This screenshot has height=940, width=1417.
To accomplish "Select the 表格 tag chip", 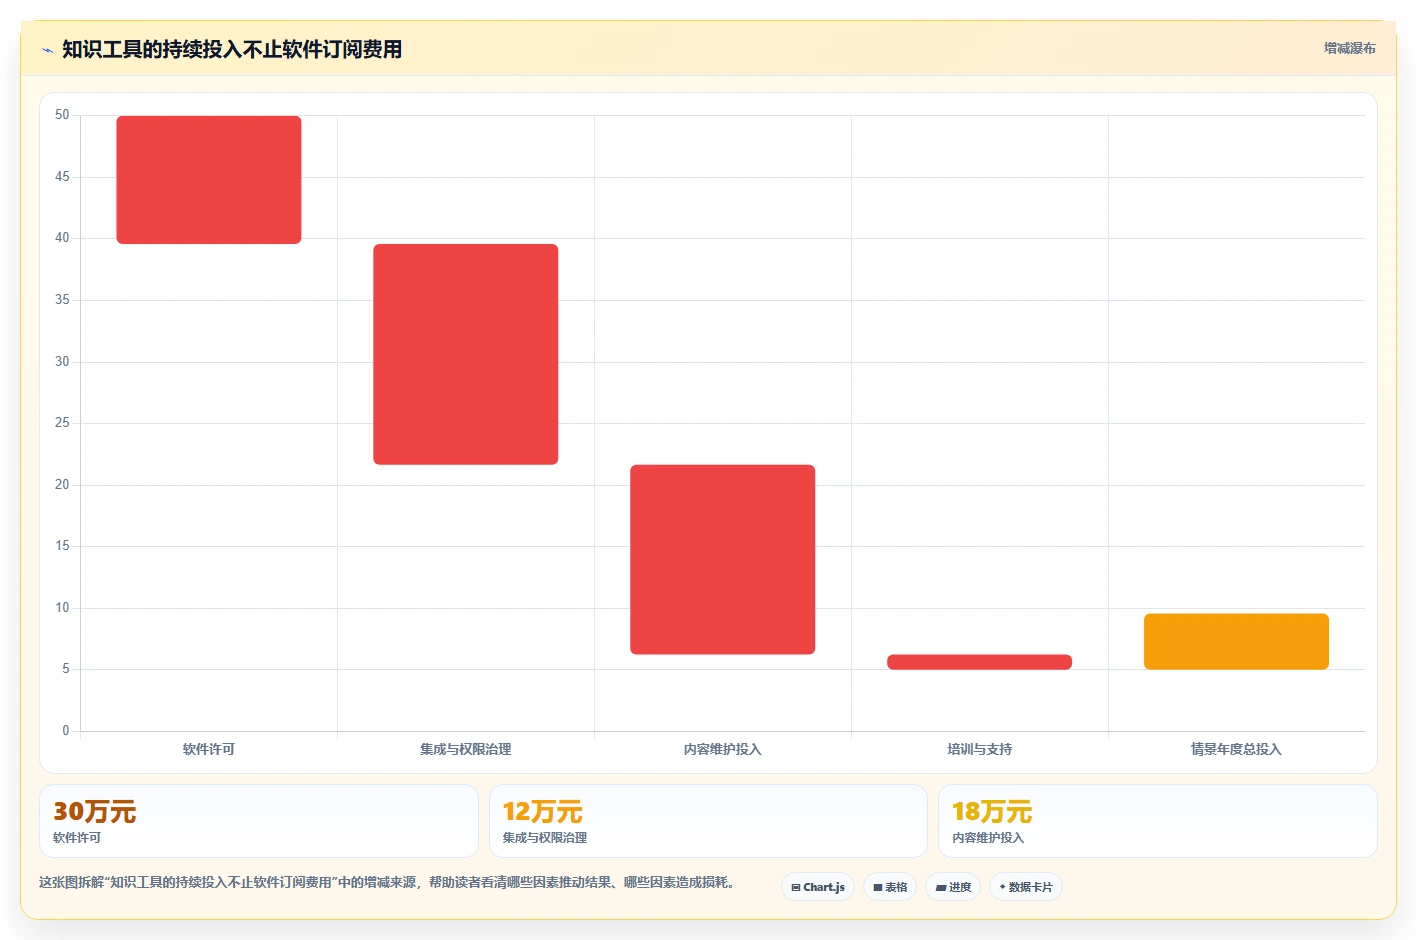I will (890, 887).
